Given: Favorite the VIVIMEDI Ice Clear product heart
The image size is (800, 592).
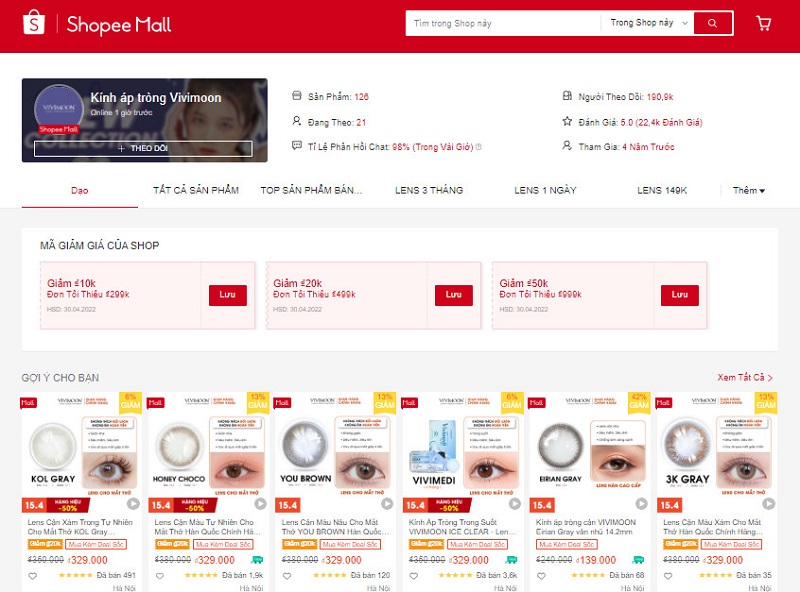Looking at the screenshot, I should click(414, 576).
